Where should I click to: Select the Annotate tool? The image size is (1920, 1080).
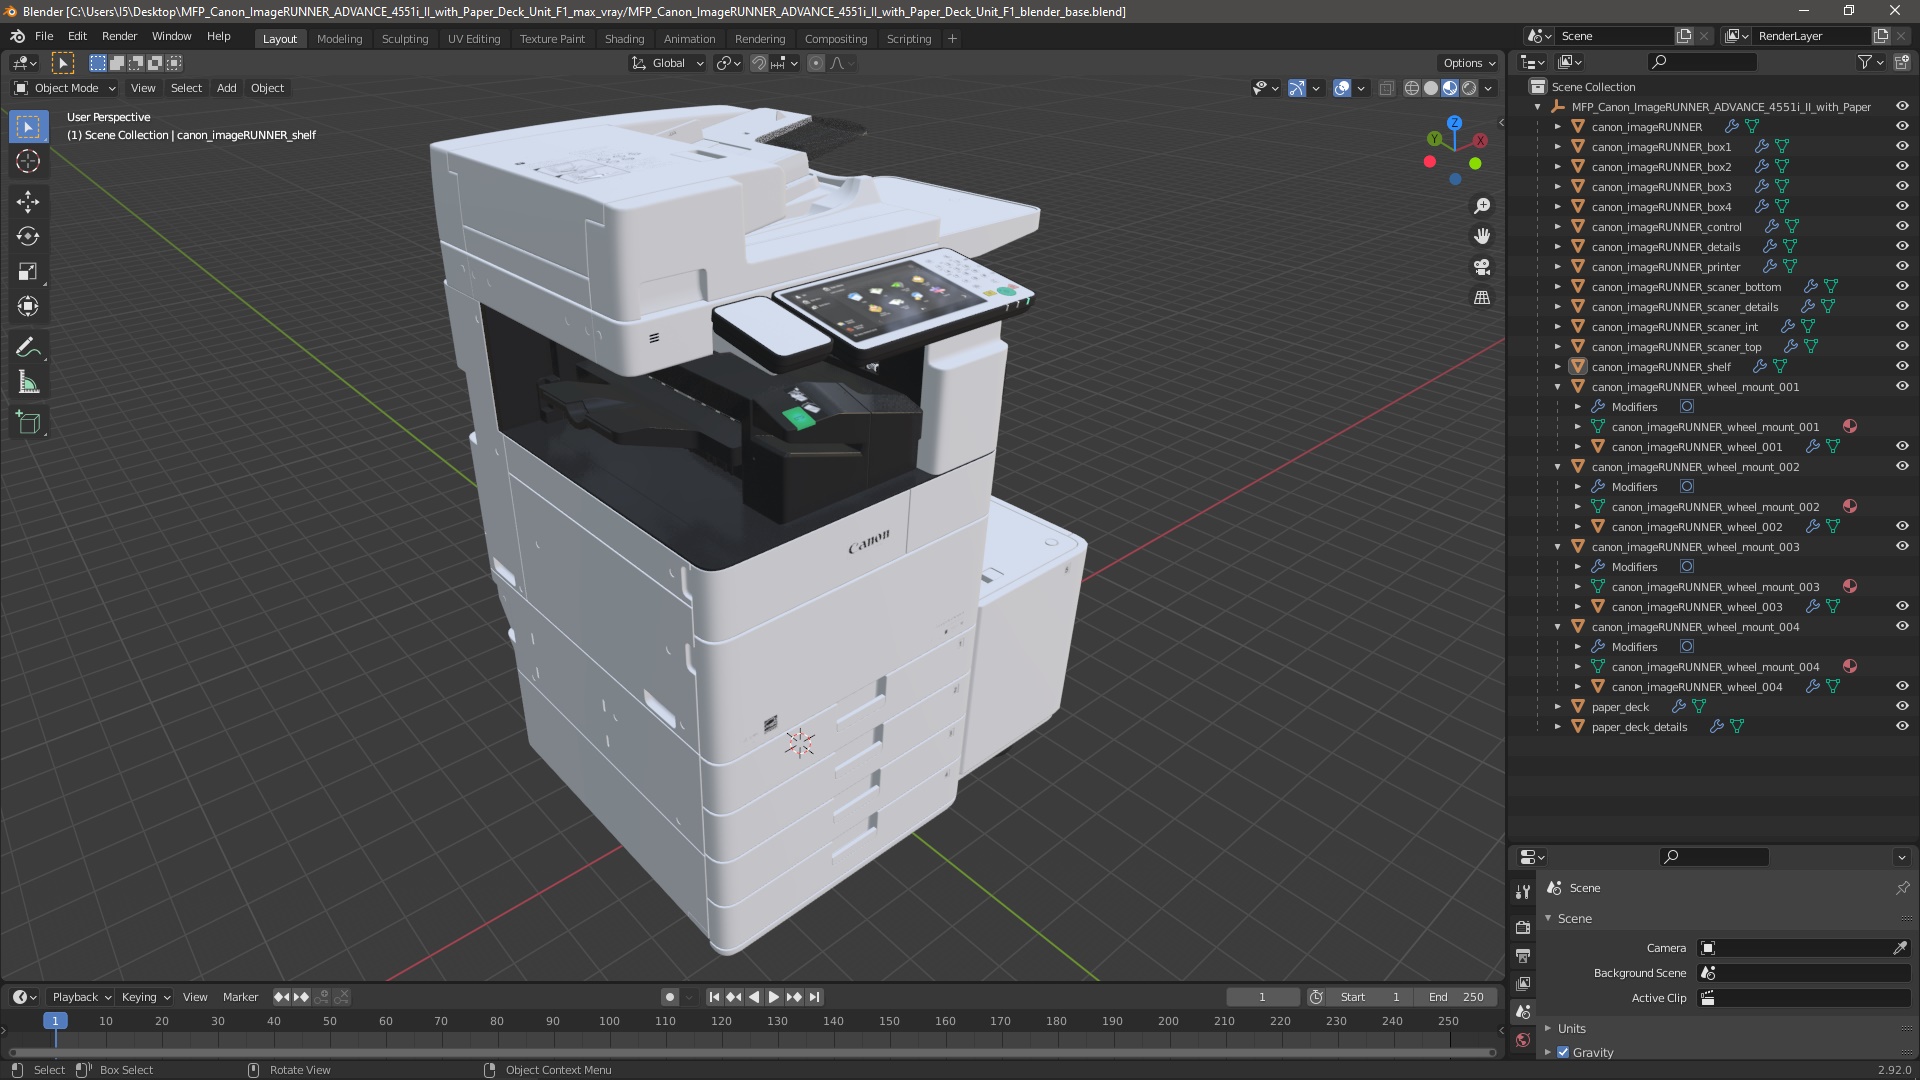[x=28, y=348]
